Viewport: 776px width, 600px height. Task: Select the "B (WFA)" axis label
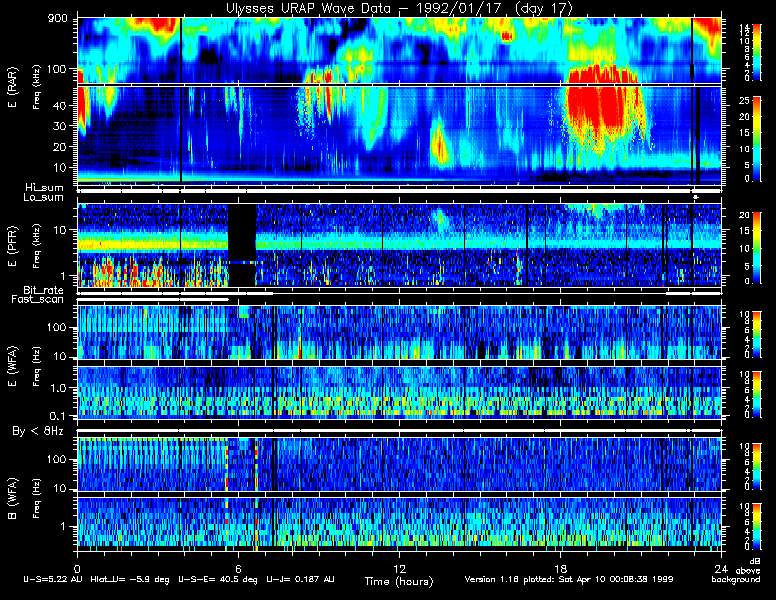tap(12, 499)
